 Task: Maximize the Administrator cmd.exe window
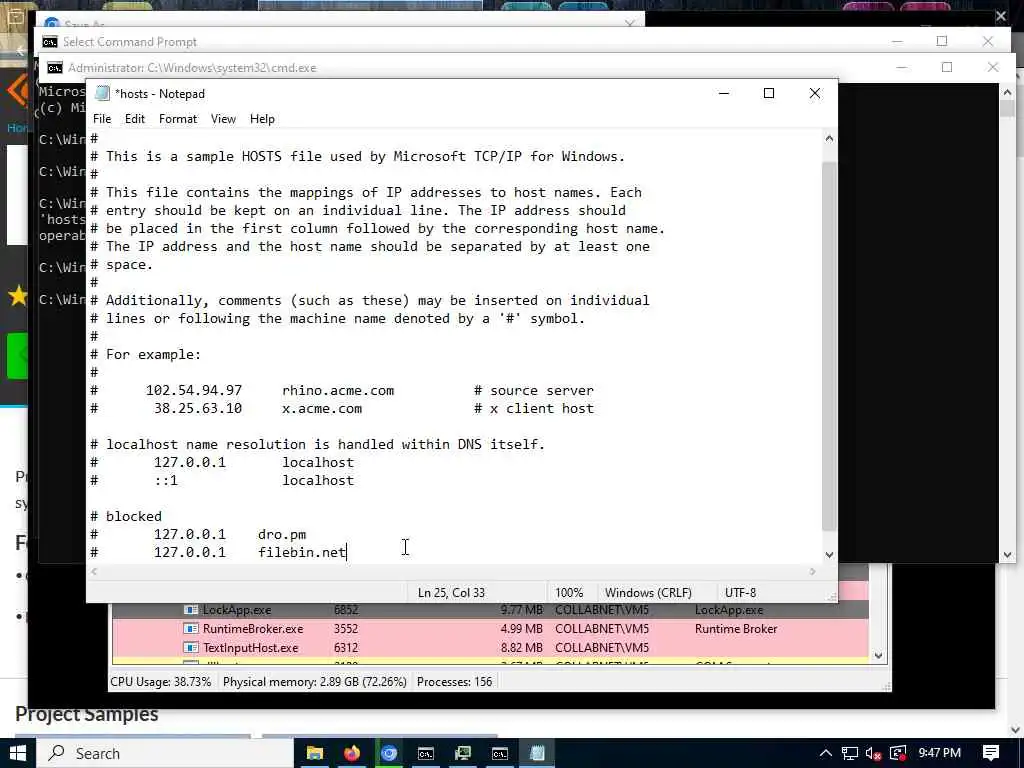(x=947, y=67)
